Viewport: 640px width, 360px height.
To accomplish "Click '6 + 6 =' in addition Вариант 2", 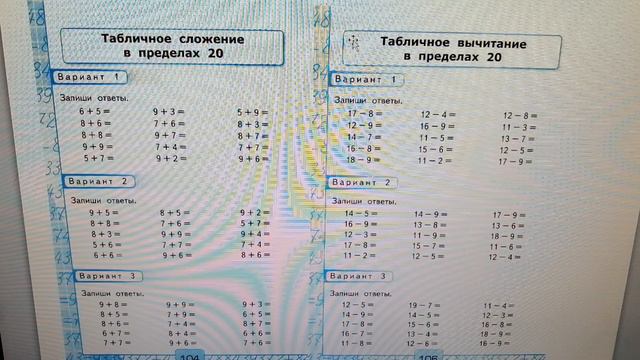I will (108, 255).
